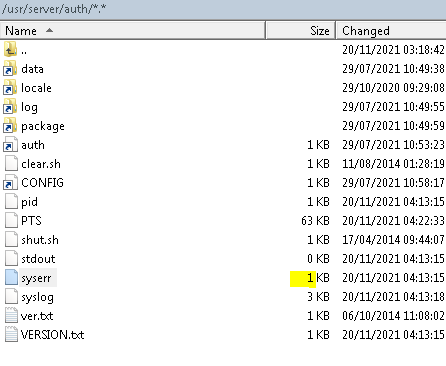Click the sort arrow in Name header
446x366 pixels.
[x=49, y=30]
